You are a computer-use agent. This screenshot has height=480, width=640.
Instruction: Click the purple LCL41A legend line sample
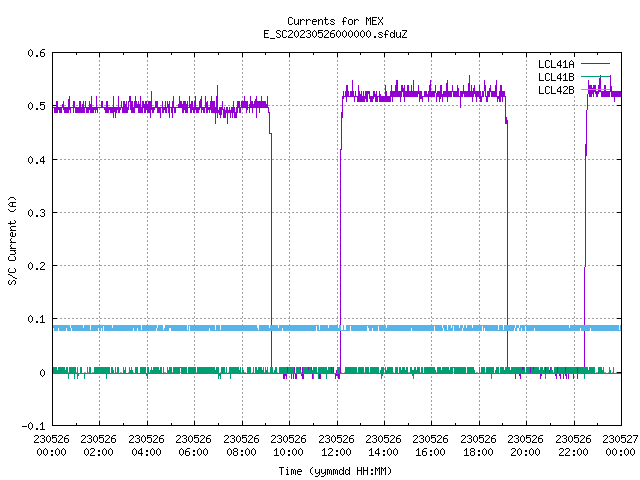click(x=595, y=64)
